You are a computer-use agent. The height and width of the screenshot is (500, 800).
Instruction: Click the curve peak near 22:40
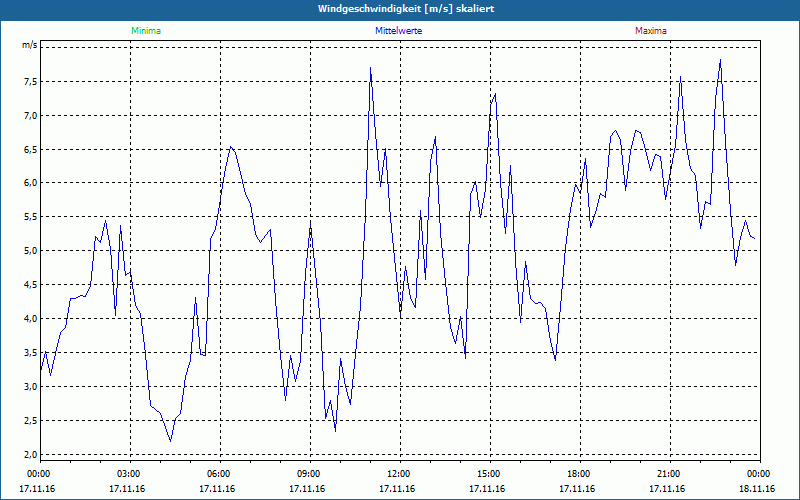pos(720,60)
